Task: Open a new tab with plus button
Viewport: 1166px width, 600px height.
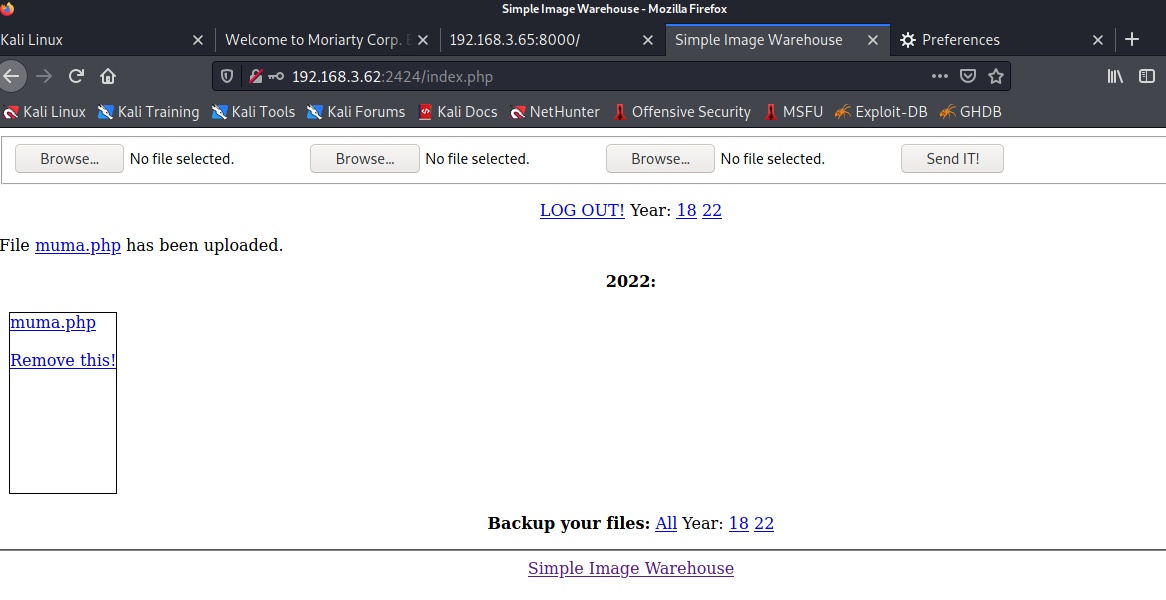Action: [x=1132, y=39]
